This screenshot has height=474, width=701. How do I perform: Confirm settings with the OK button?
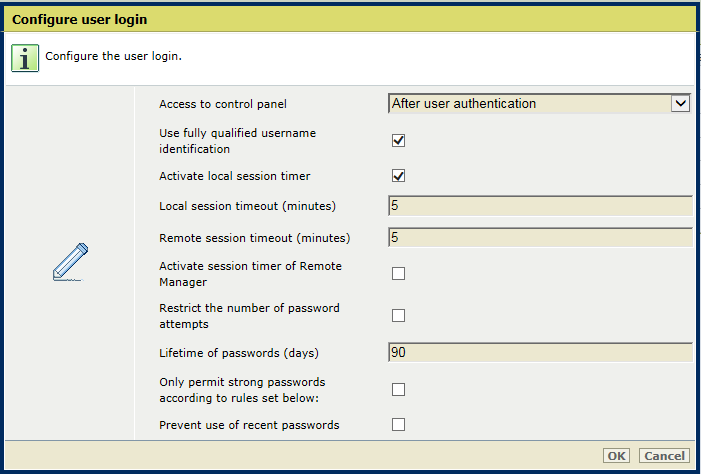617,456
